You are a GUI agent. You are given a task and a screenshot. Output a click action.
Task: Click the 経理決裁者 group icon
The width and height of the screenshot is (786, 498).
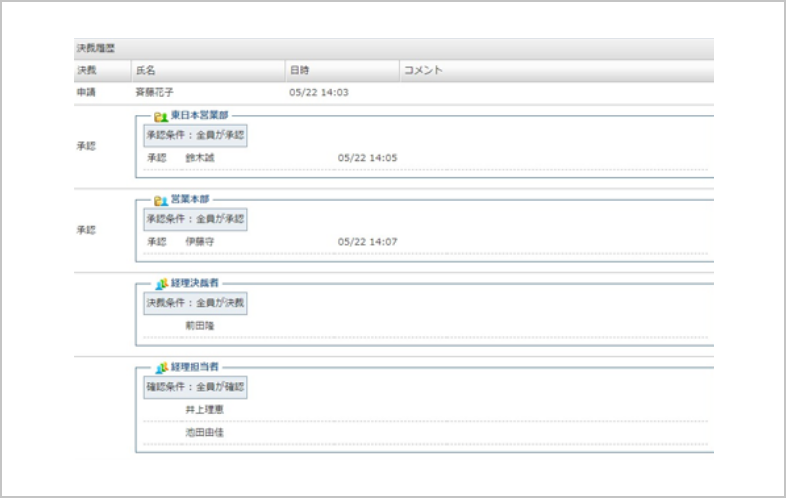coord(160,284)
